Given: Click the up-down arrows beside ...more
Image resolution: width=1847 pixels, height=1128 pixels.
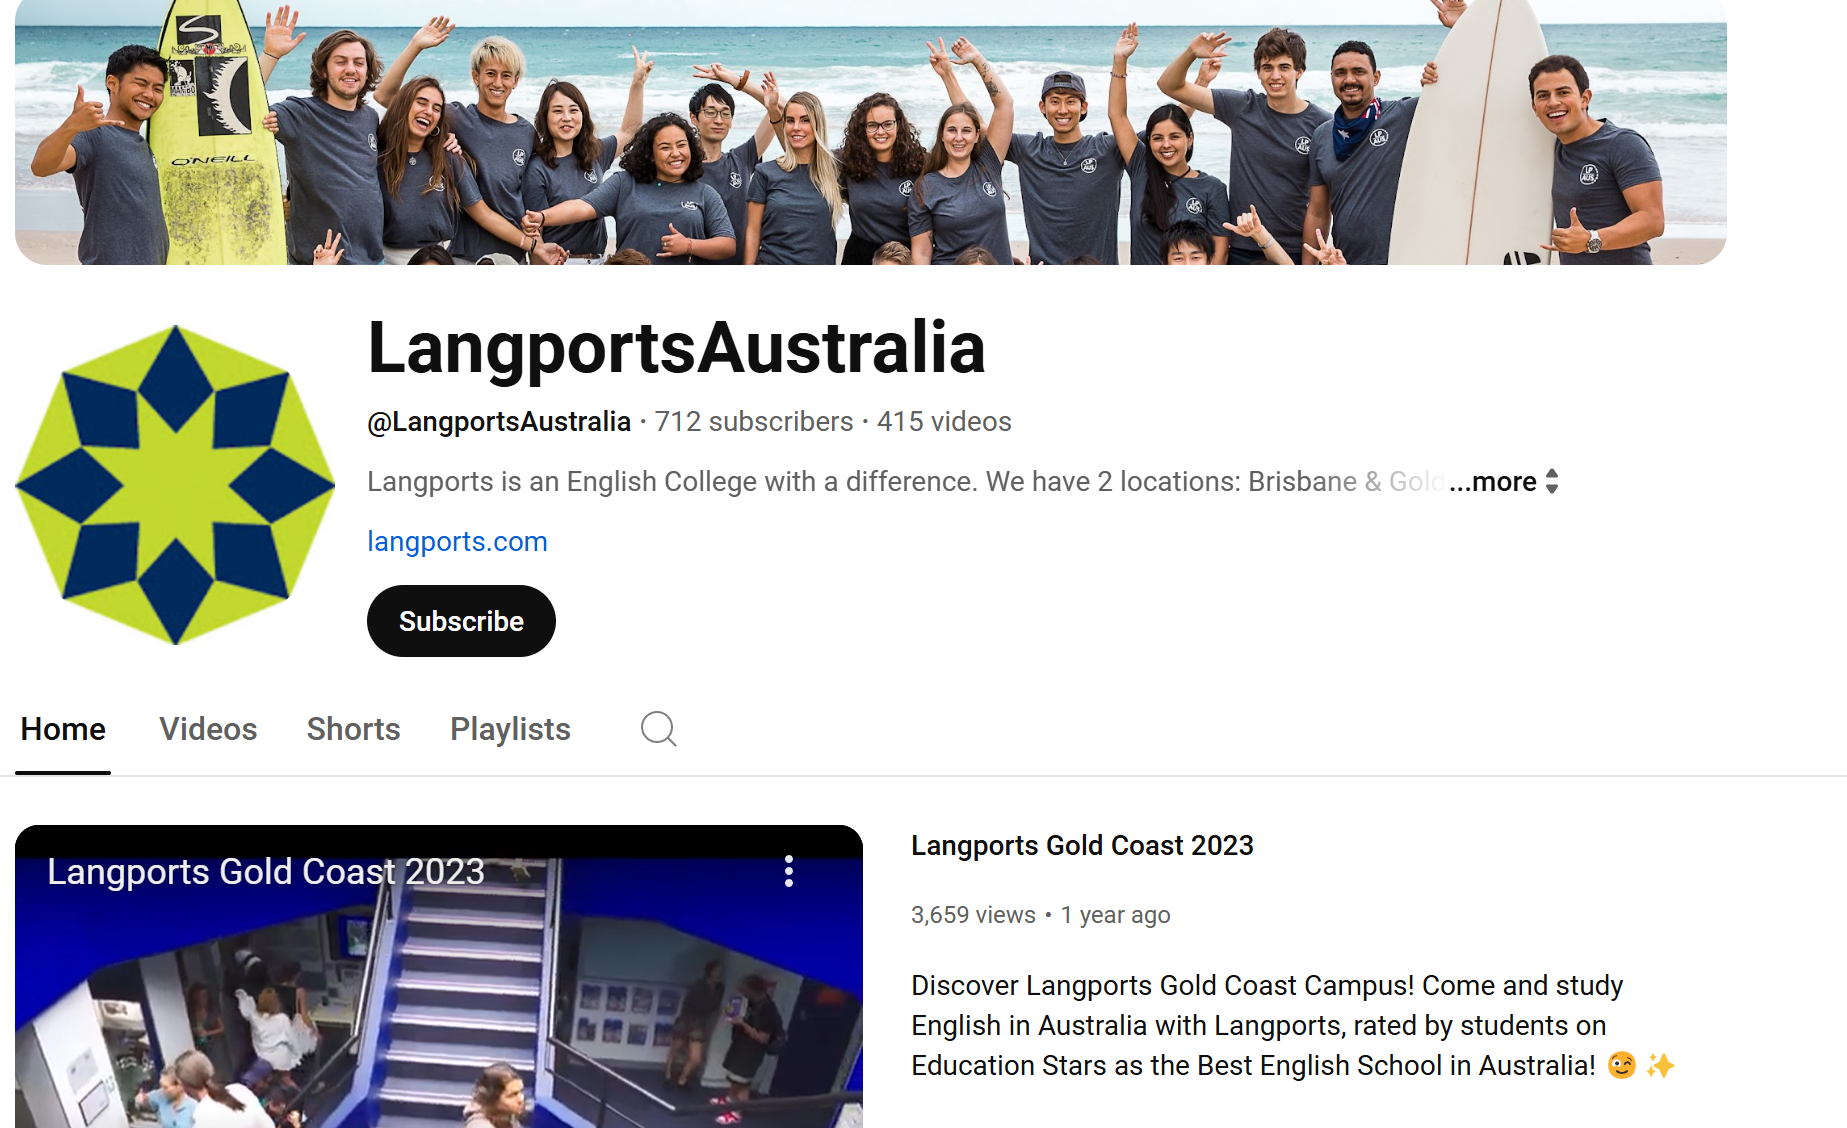Looking at the screenshot, I should 1552,482.
